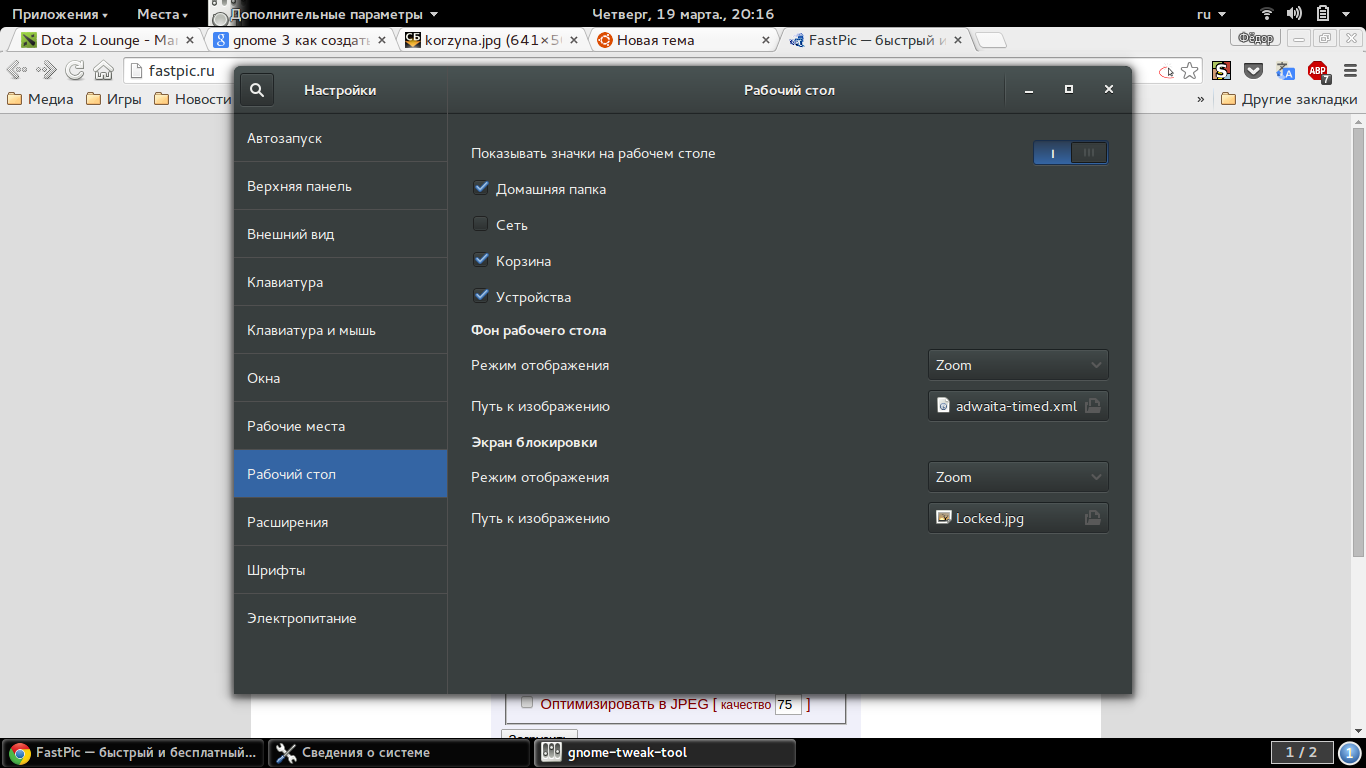Viewport: 1366px width, 768px height.
Task: Select Клавиатура и мышь in the sidebar
Action: click(340, 330)
